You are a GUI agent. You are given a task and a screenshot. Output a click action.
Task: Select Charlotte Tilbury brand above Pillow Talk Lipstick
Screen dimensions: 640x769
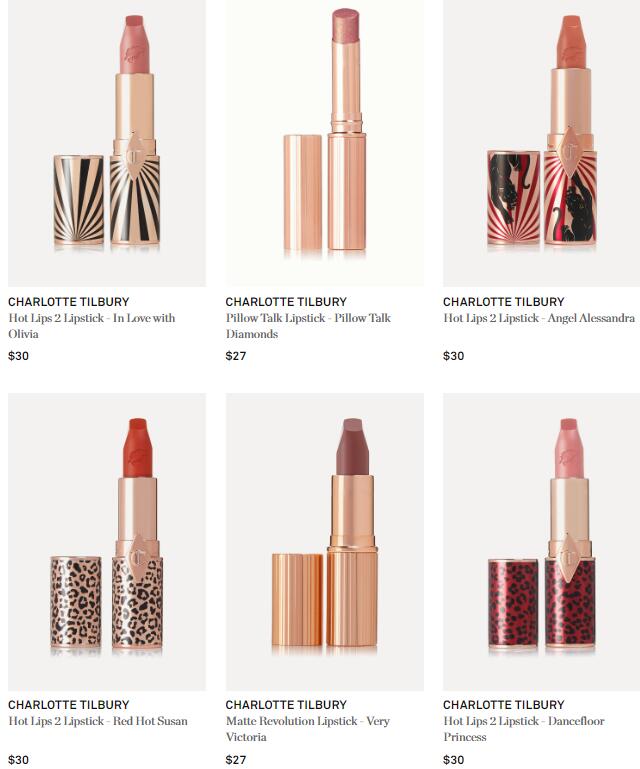point(286,302)
